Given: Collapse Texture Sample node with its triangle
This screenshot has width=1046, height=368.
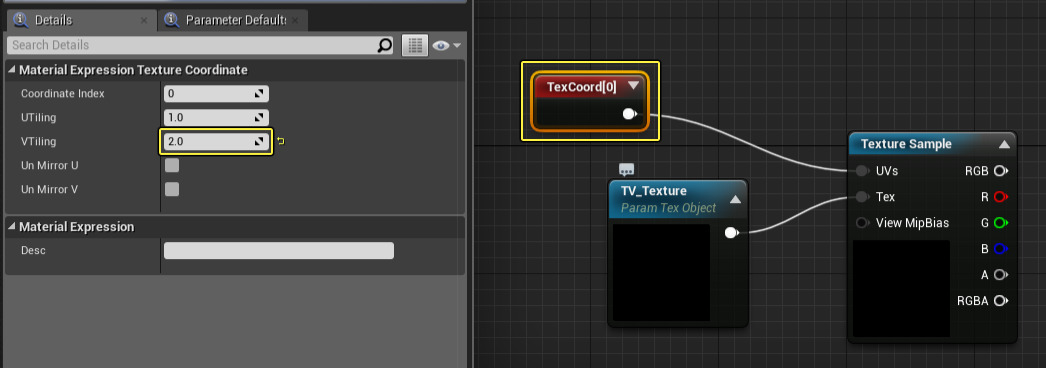Looking at the screenshot, I should (1004, 145).
